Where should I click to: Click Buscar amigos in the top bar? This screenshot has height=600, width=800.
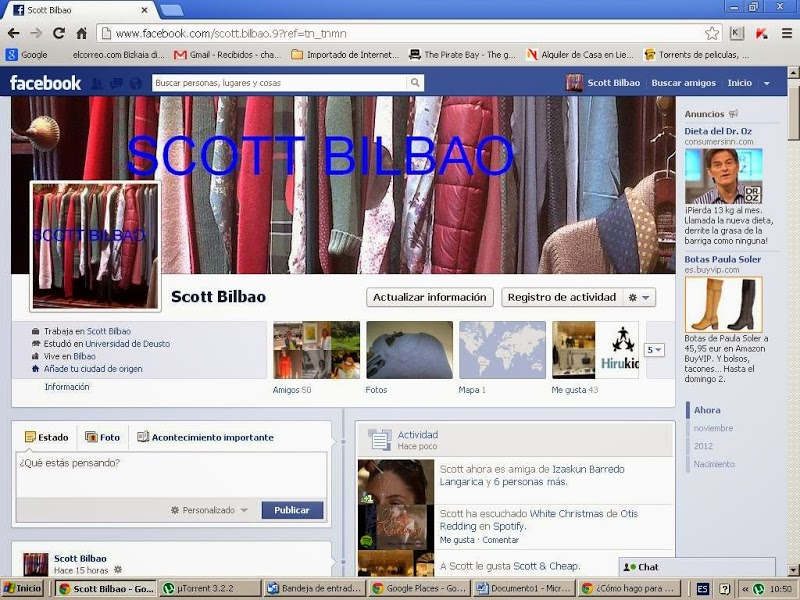(x=684, y=83)
